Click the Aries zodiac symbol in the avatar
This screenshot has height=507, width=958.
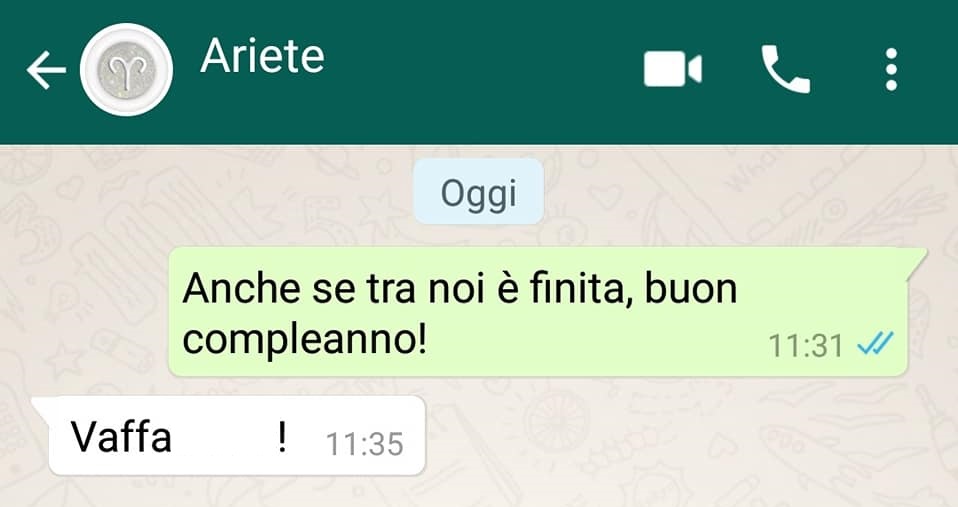pyautogui.click(x=126, y=70)
